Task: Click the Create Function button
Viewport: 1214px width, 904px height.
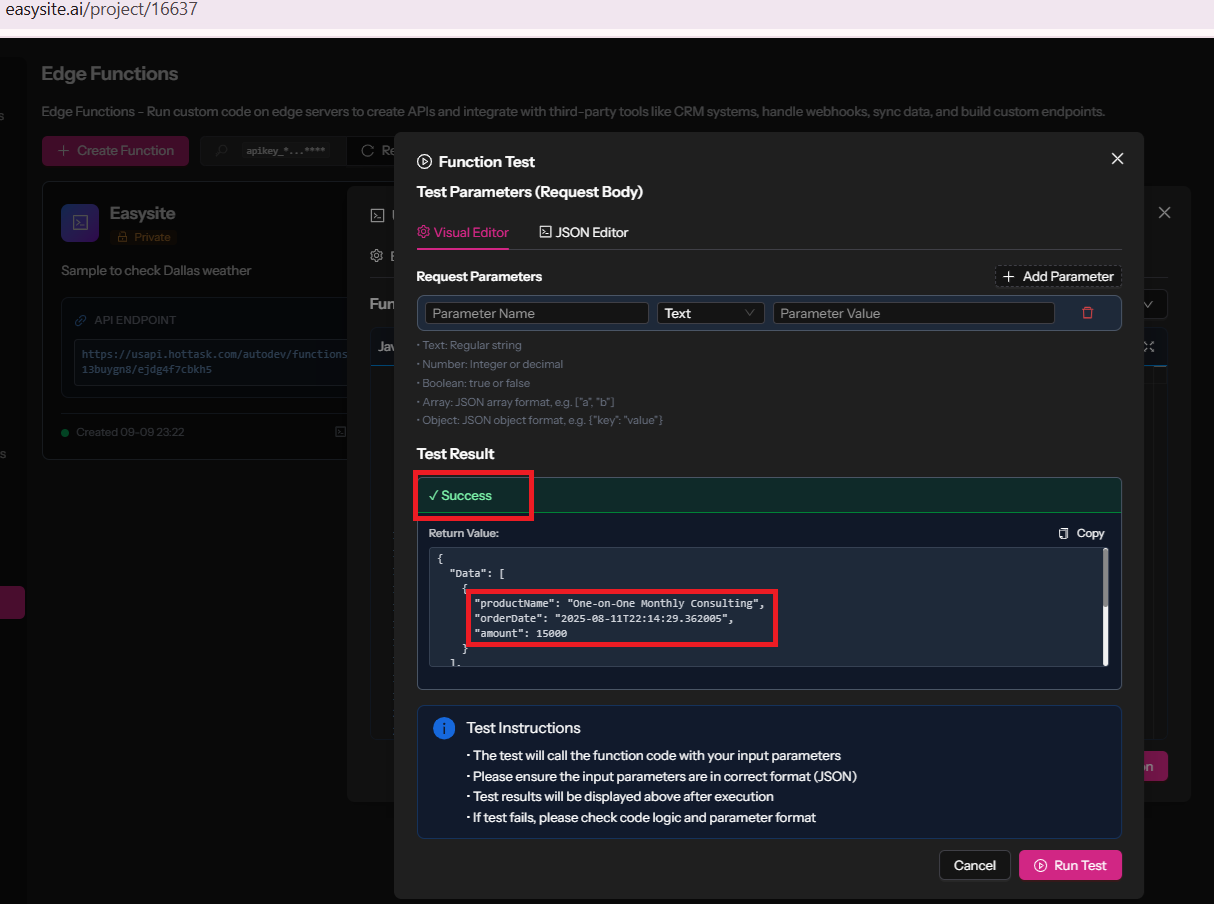Action: 115,151
